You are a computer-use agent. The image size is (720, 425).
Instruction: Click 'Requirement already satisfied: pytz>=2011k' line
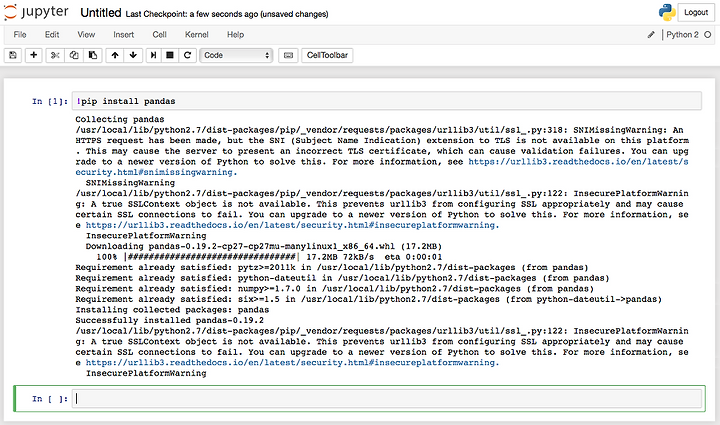click(x=332, y=268)
